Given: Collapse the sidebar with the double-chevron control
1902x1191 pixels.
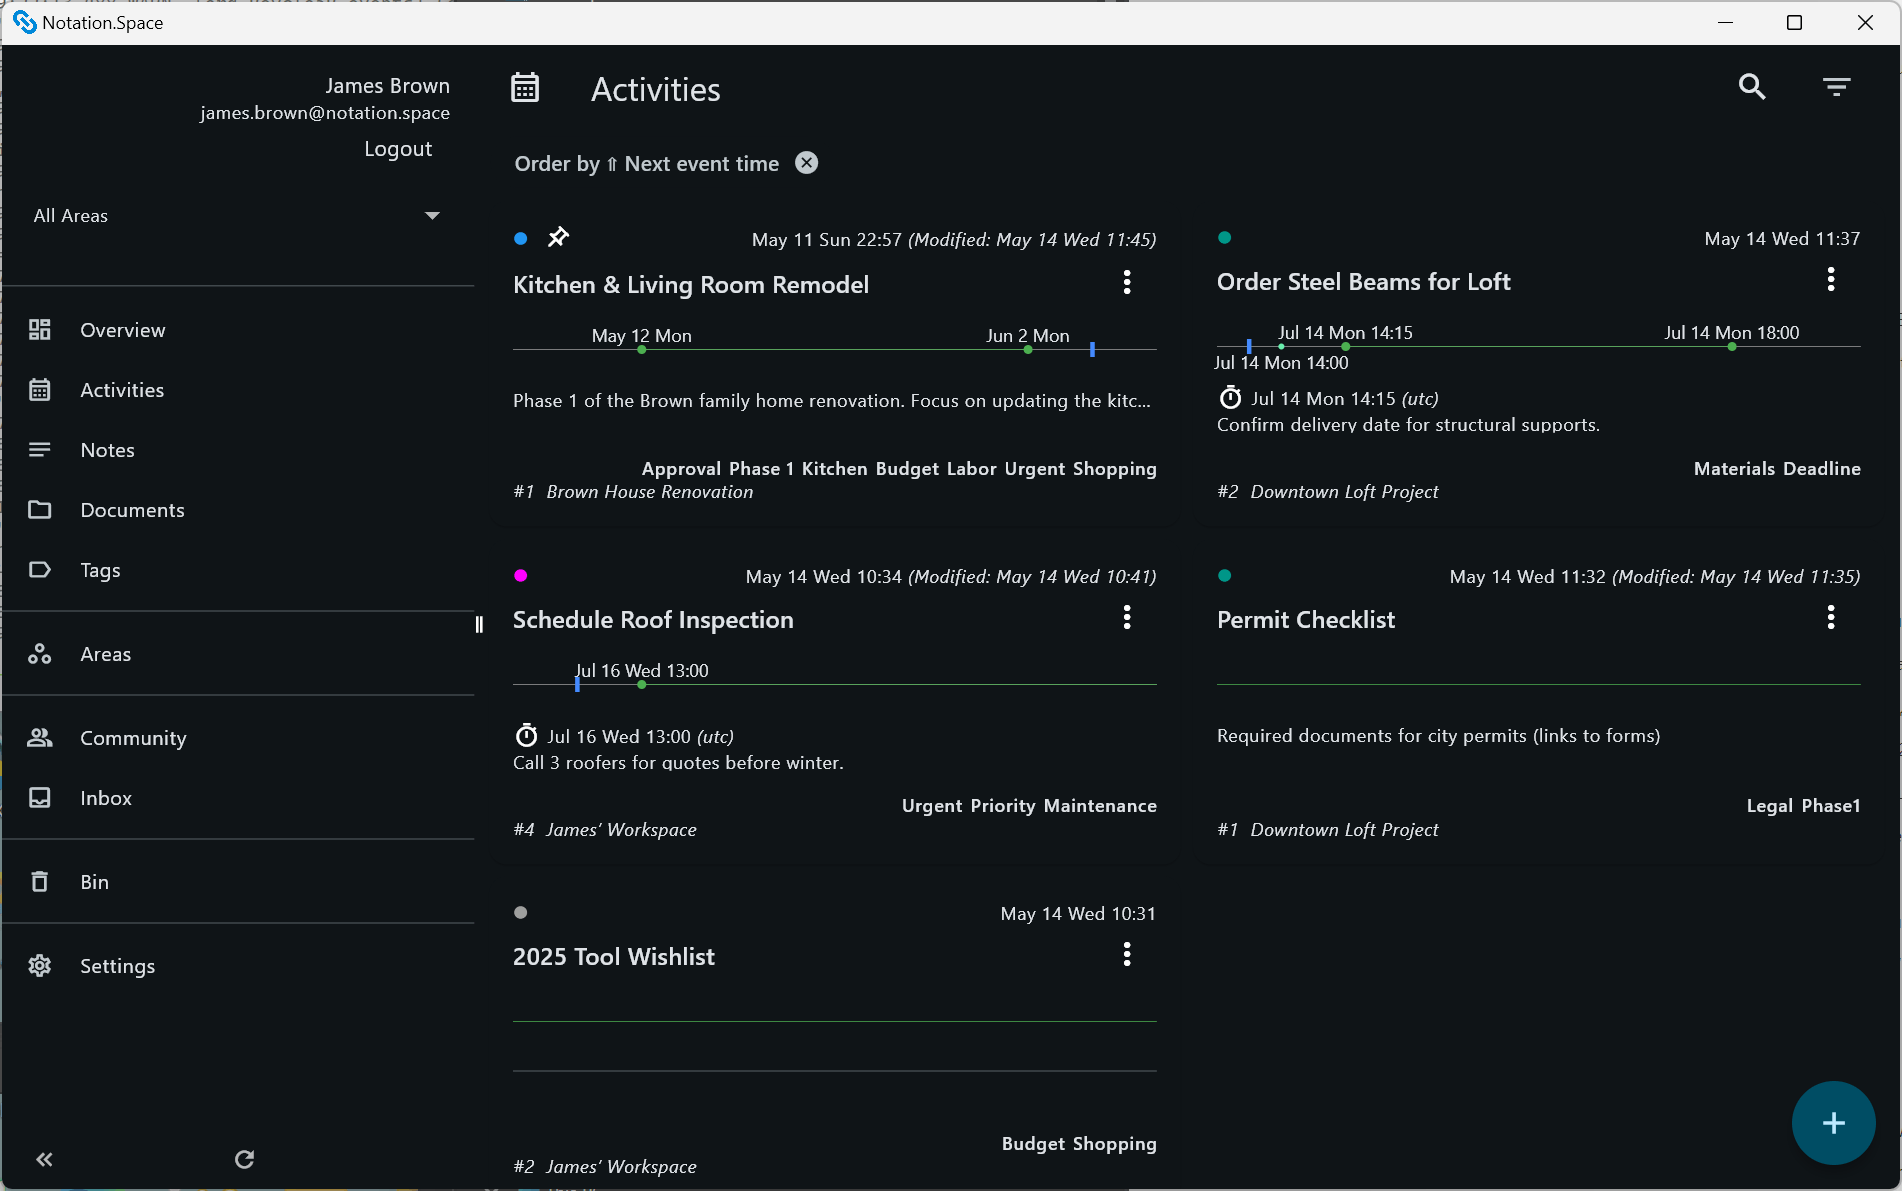Looking at the screenshot, I should 44,1159.
